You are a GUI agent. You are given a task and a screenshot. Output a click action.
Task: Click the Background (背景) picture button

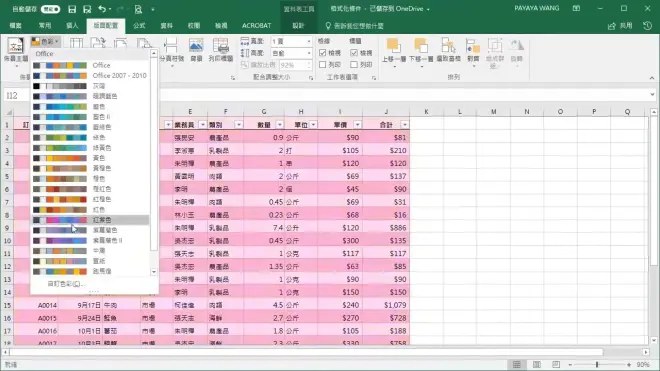[x=196, y=51]
